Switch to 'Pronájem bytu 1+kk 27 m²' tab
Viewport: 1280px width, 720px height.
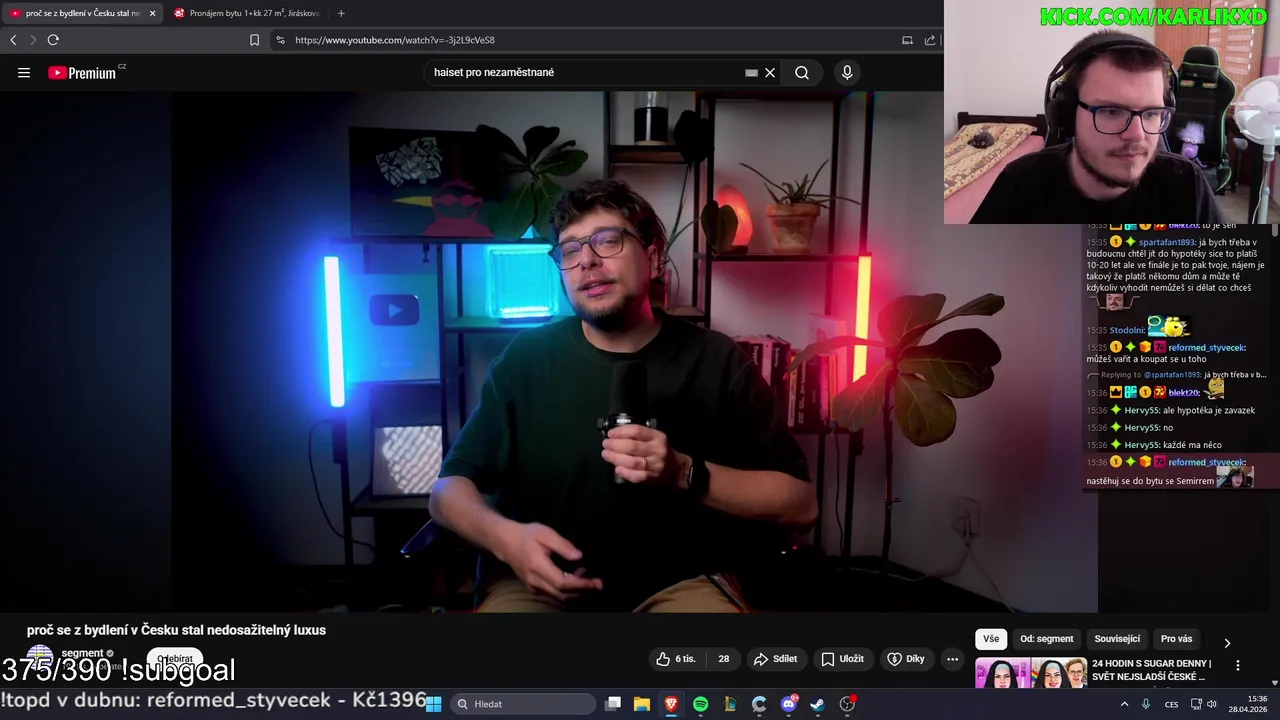click(246, 13)
